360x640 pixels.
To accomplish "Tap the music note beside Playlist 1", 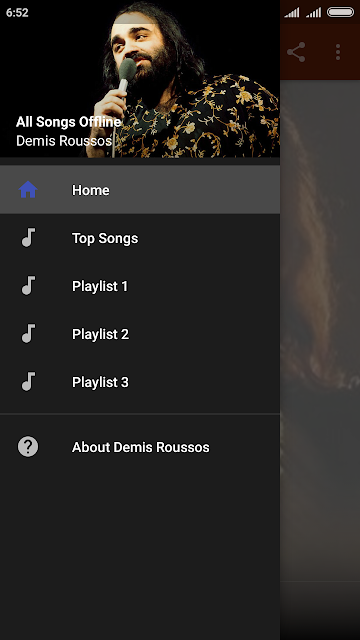I will [x=28, y=286].
